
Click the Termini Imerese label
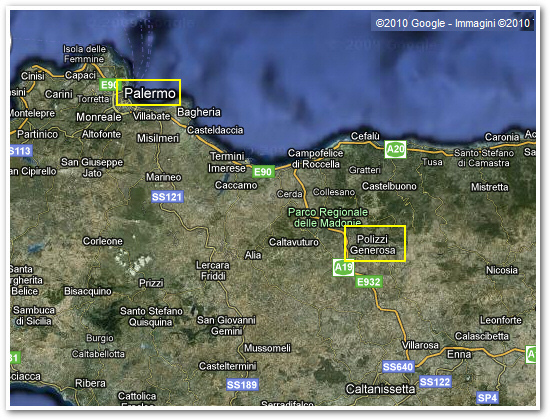tap(227, 162)
